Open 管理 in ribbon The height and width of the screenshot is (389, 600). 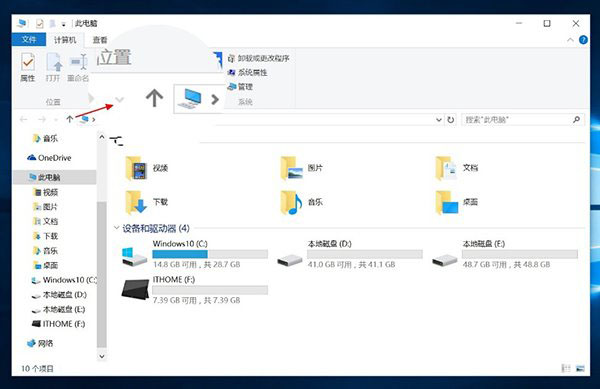click(240, 87)
